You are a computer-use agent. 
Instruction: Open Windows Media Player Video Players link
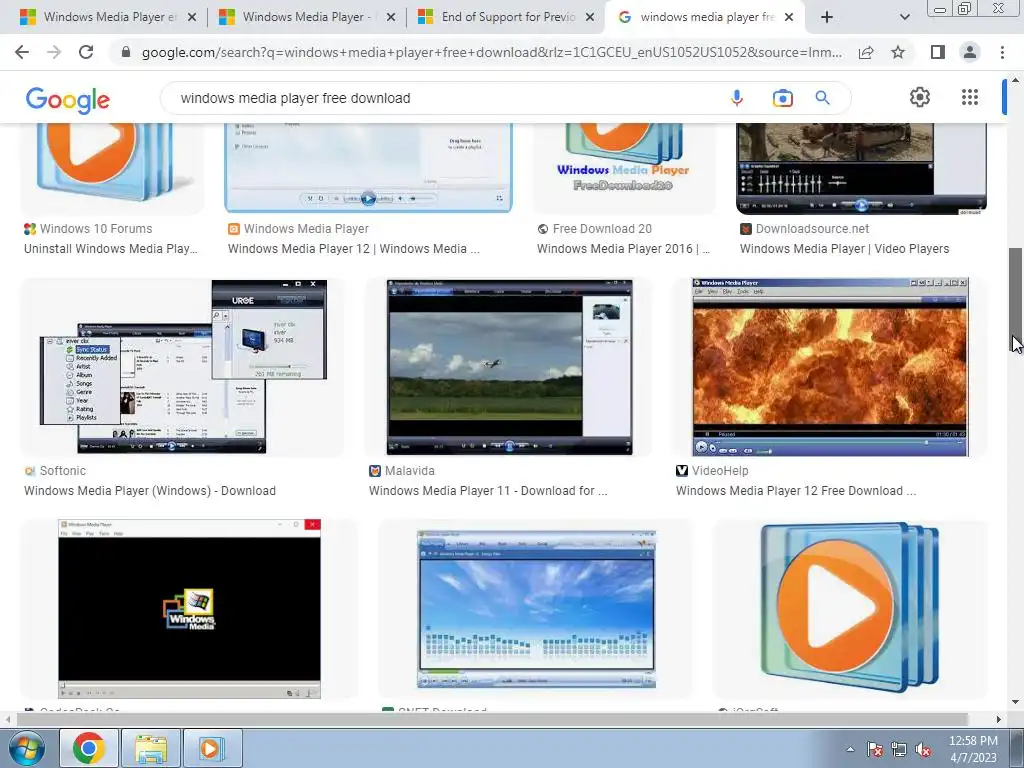(x=844, y=249)
